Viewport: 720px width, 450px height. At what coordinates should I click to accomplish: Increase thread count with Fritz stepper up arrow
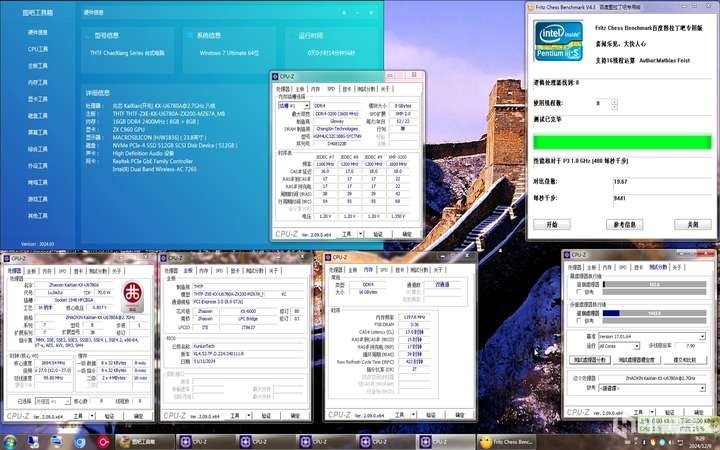(614, 101)
